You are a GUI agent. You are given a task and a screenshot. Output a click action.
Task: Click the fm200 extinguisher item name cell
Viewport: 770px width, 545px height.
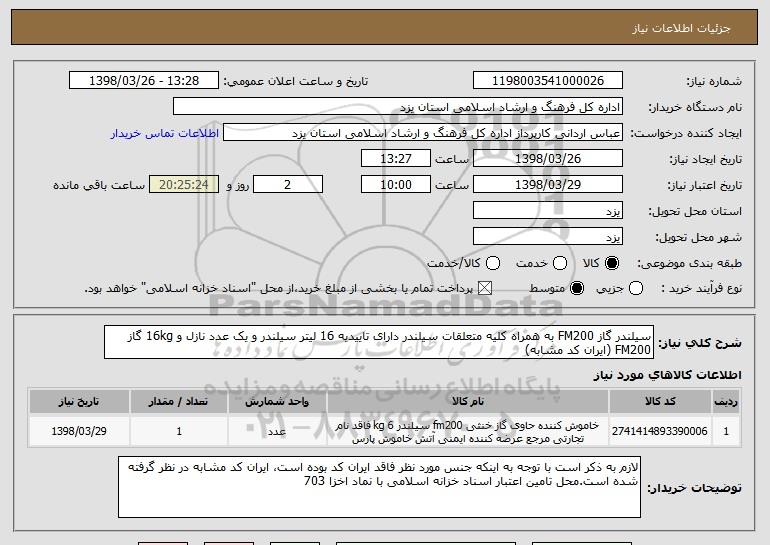[x=468, y=432]
